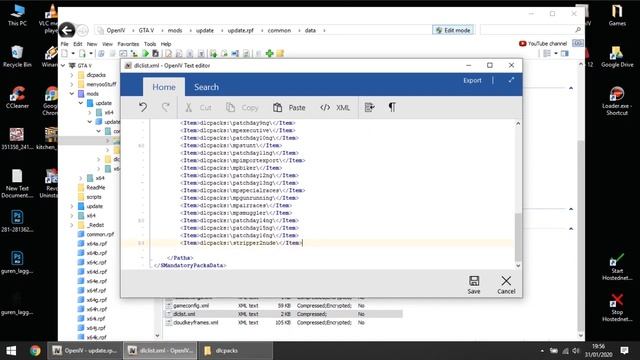Screen dimensions: 640x360
Task: Expand the menyooStuff folder in tree
Action: [x=72, y=84]
